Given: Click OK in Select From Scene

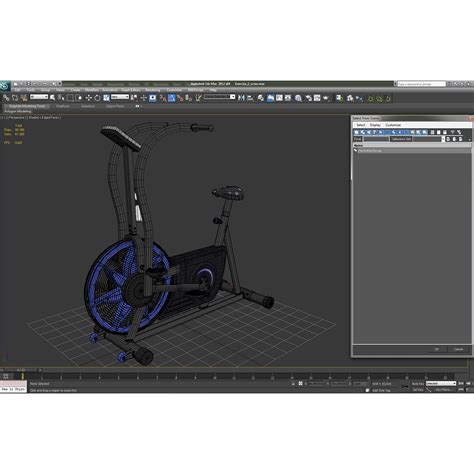Looking at the screenshot, I should [x=436, y=349].
